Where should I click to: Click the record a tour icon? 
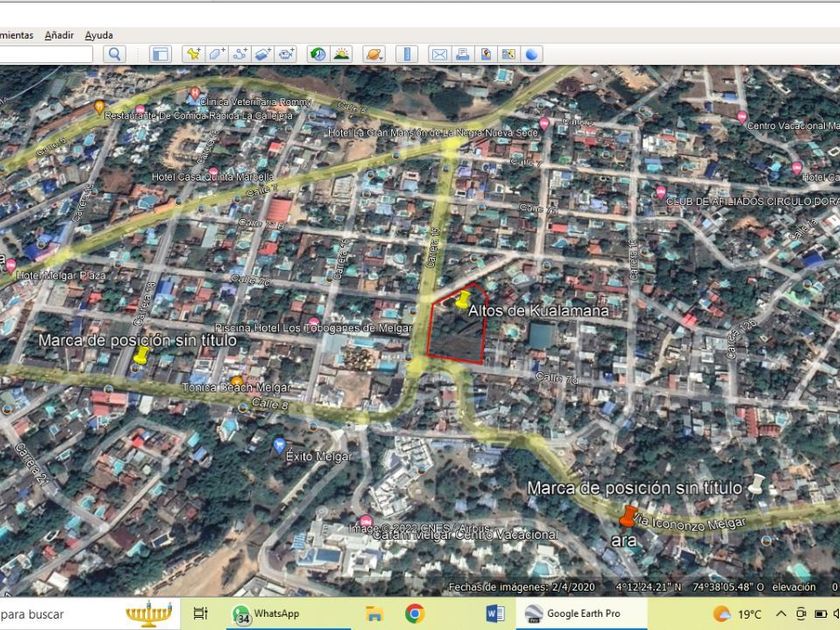(287, 54)
